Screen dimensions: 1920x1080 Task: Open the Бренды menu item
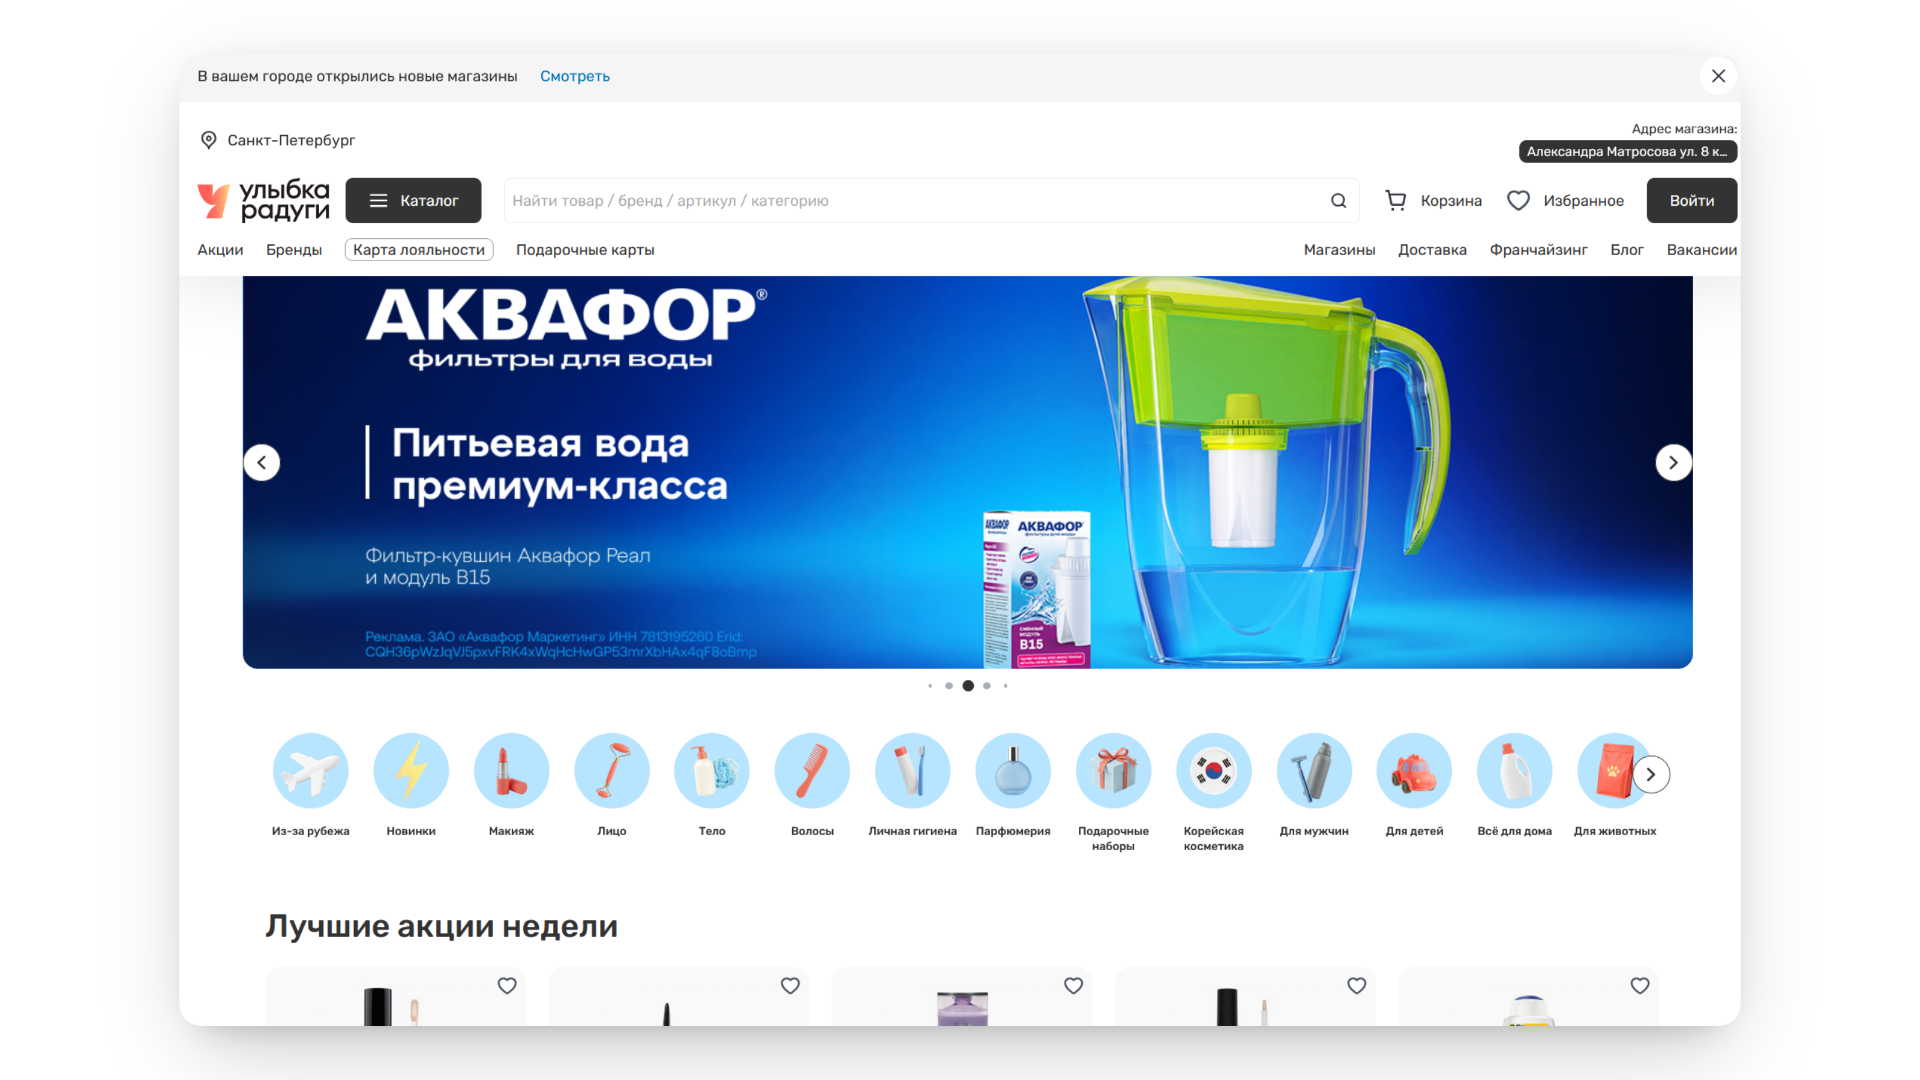coord(294,250)
